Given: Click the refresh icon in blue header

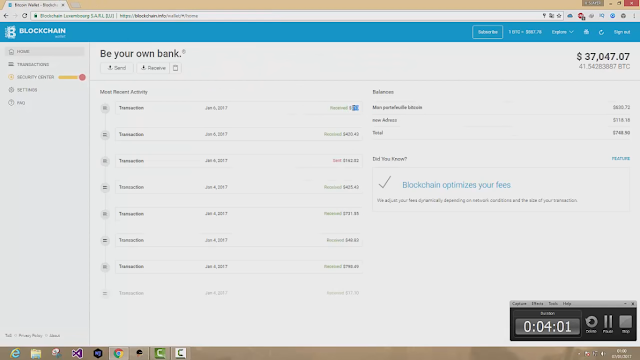Looking at the screenshot, I should point(601,32).
